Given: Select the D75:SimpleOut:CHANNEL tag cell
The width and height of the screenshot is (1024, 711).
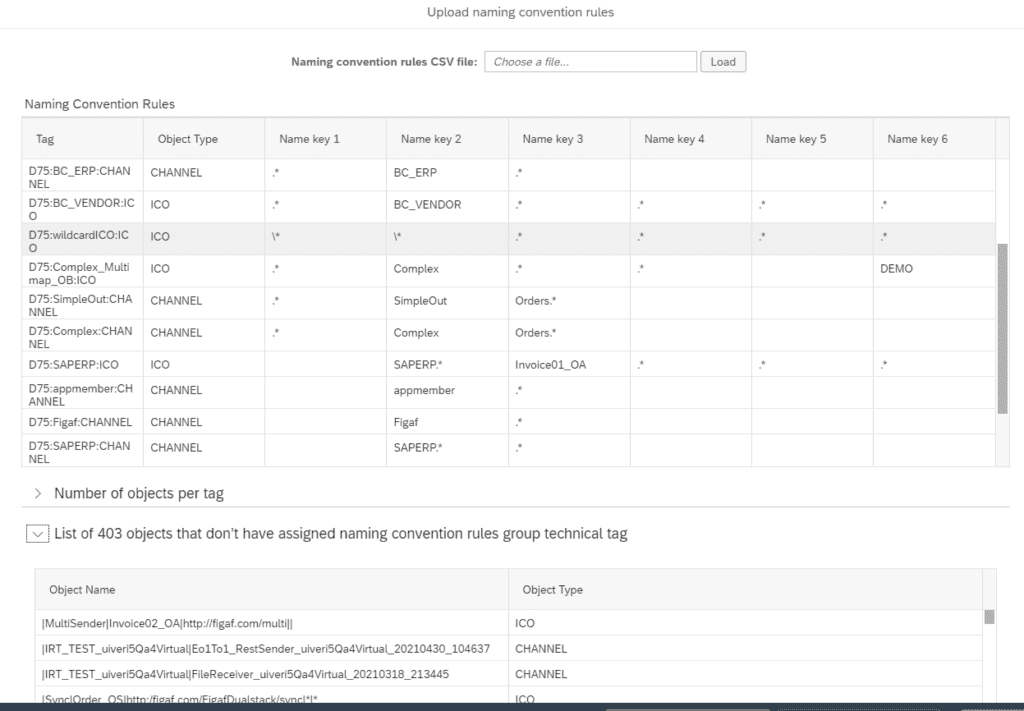Looking at the screenshot, I should 80,305.
